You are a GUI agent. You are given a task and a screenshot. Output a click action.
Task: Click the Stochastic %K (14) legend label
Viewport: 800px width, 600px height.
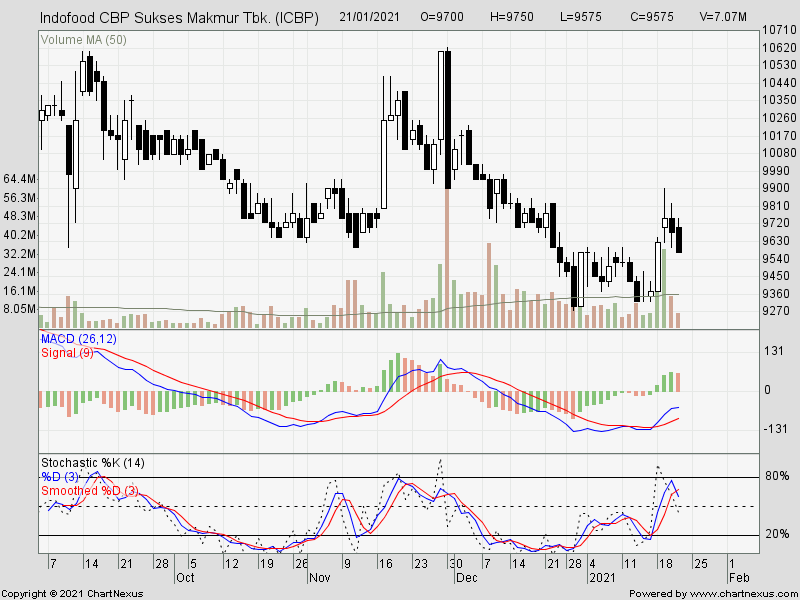point(93,463)
